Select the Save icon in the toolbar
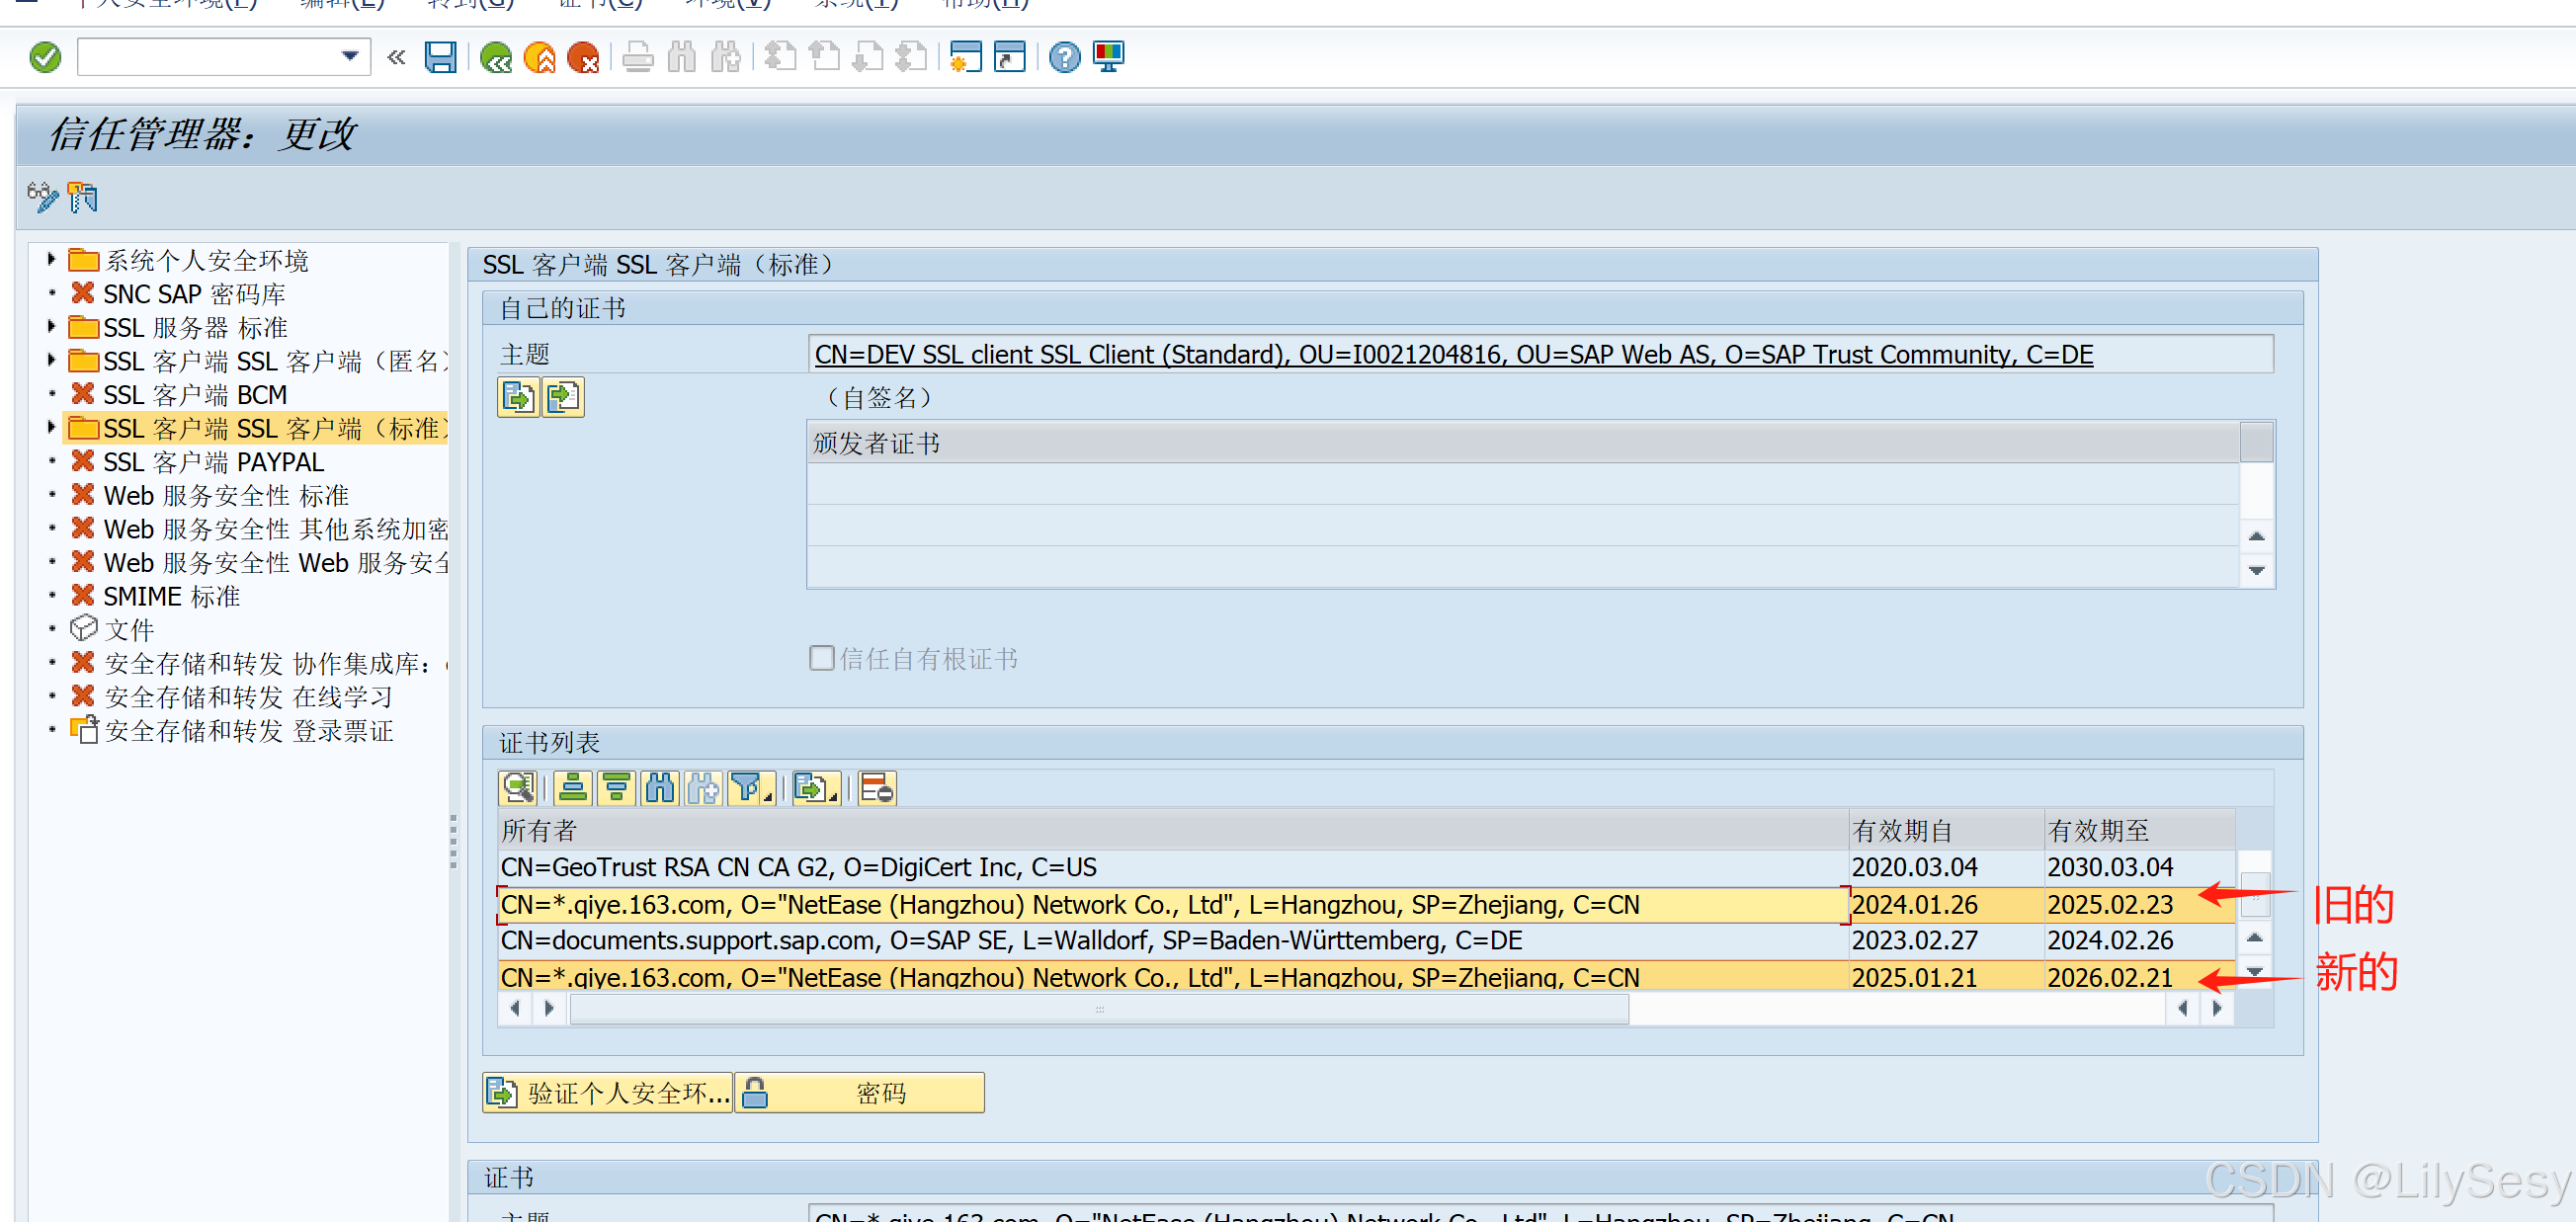The image size is (2576, 1222). [440, 57]
